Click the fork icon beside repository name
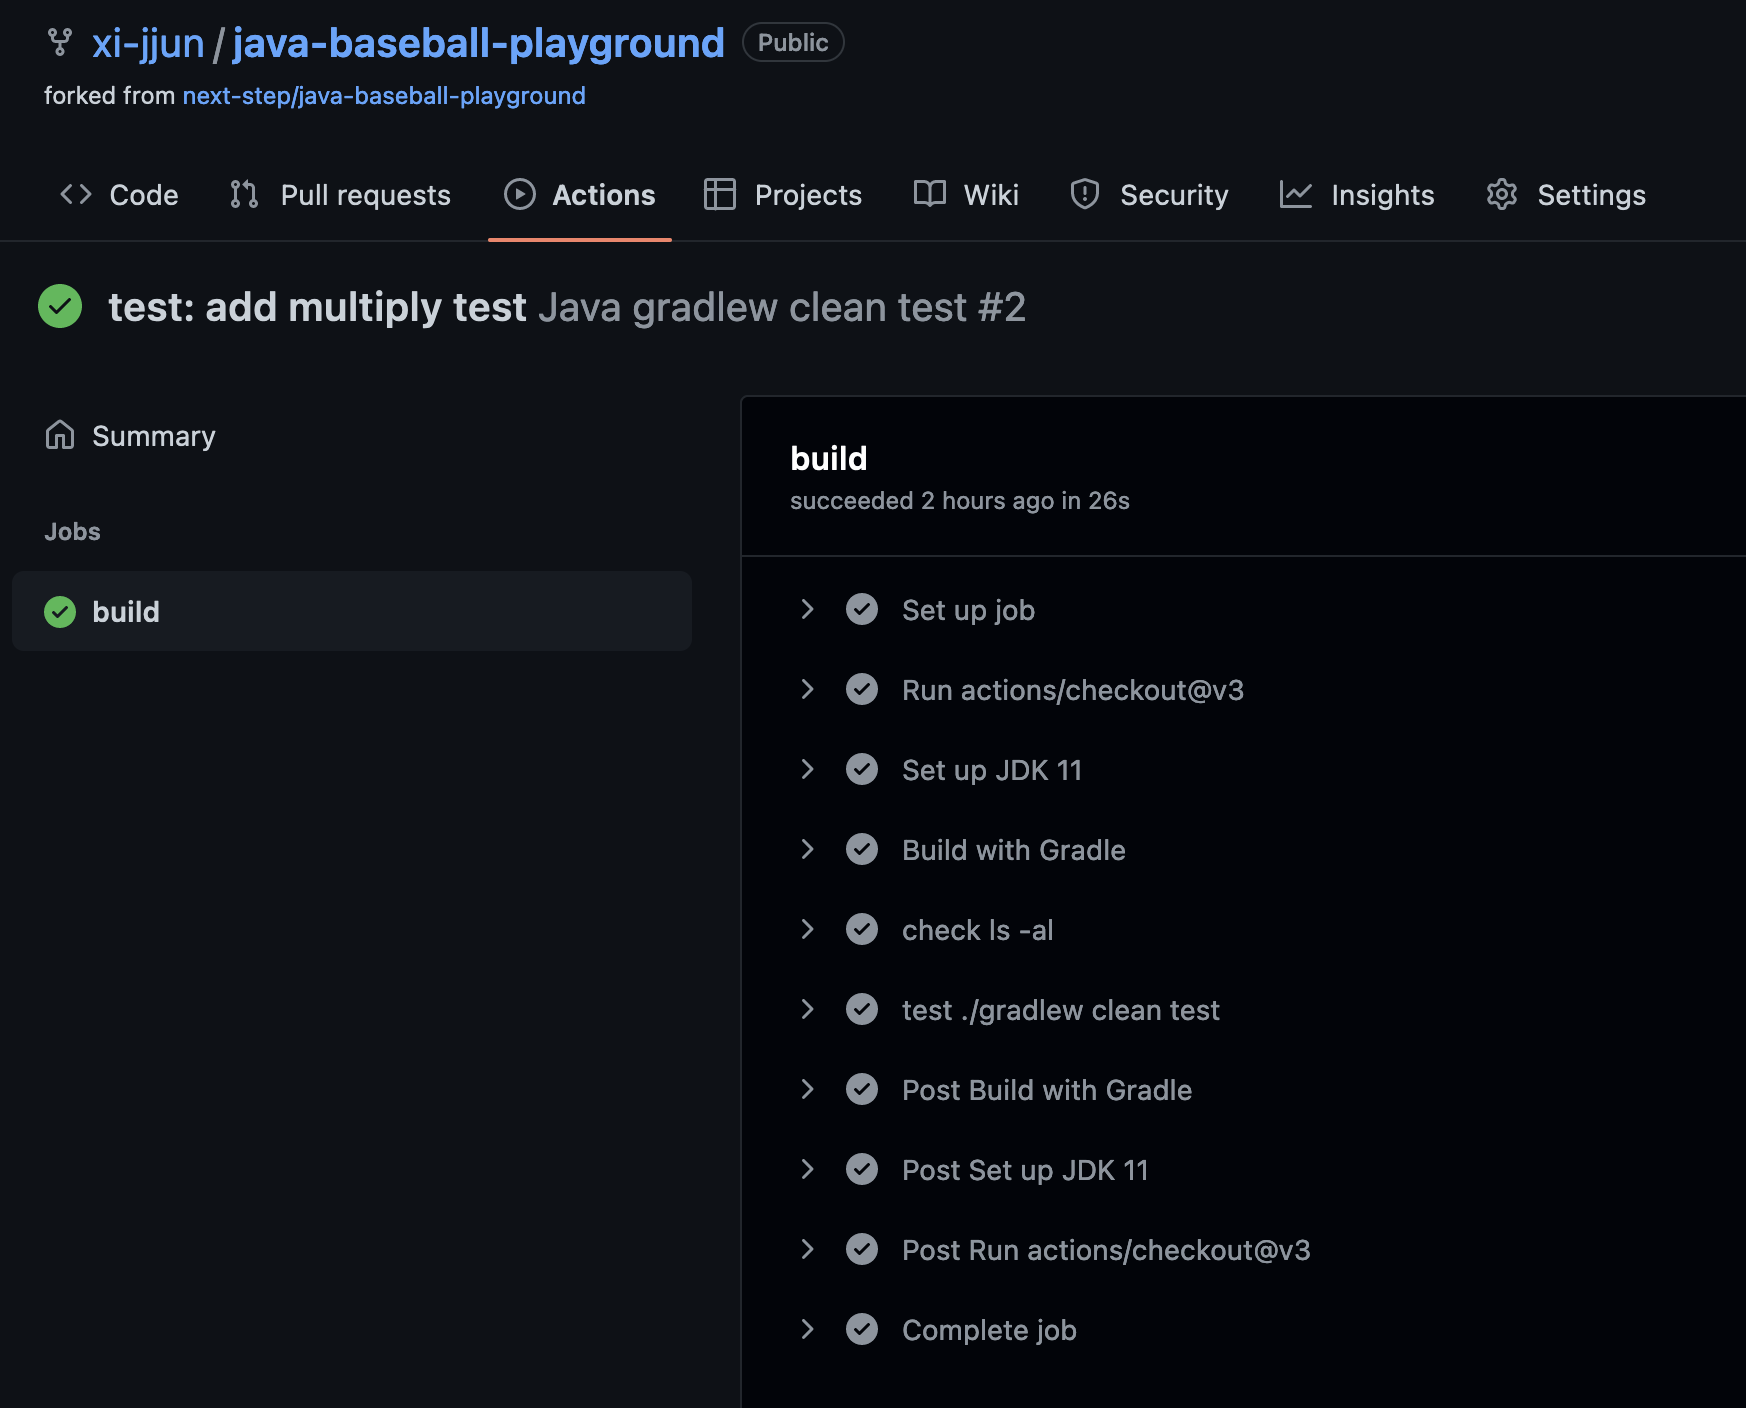 coord(60,43)
